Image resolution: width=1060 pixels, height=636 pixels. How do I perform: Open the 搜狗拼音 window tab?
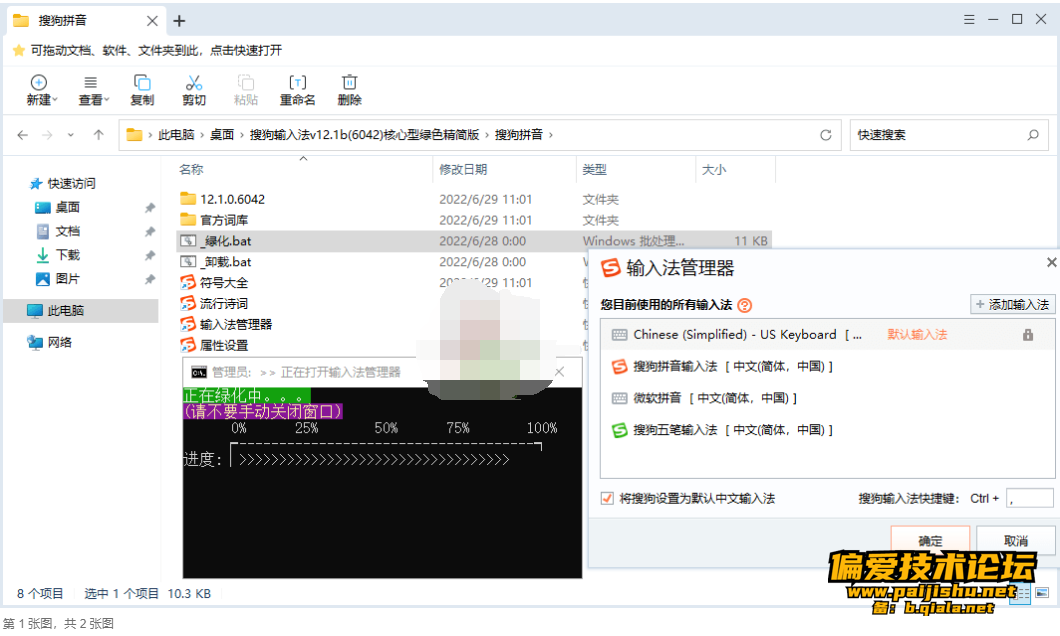tap(85, 21)
